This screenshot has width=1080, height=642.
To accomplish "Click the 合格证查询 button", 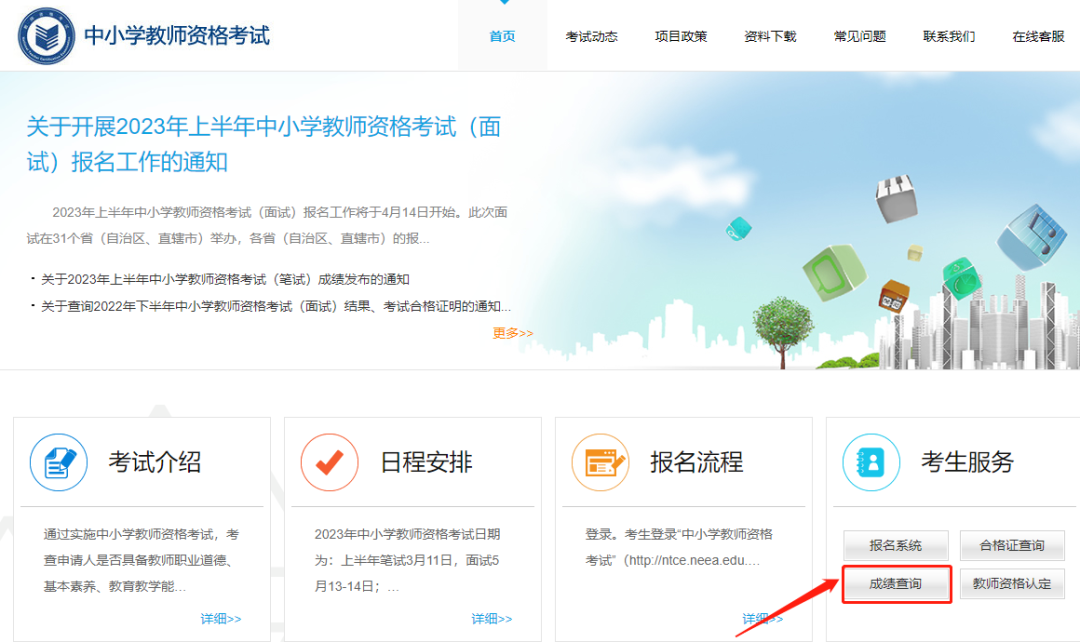I will click(1012, 546).
